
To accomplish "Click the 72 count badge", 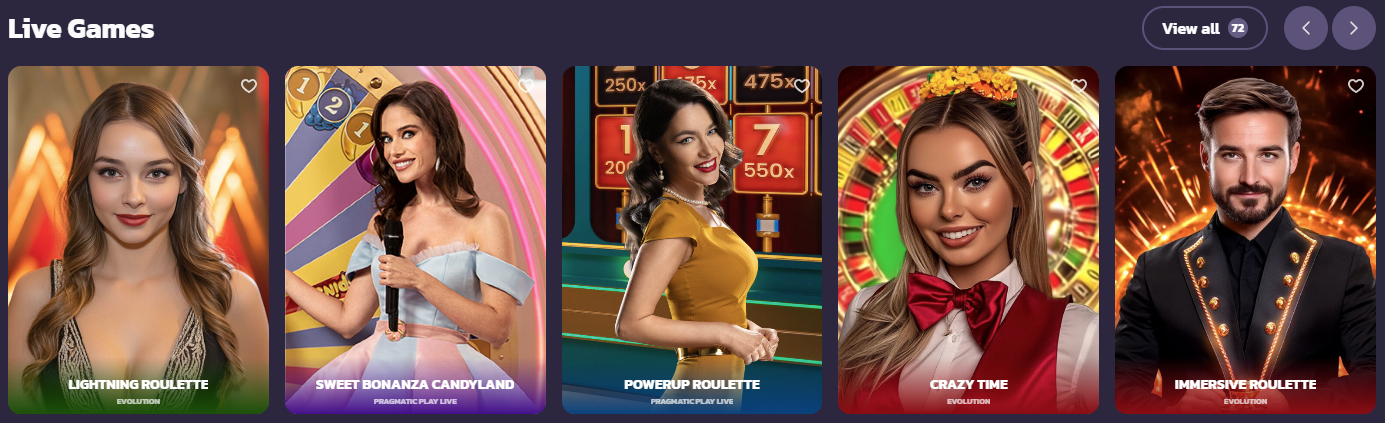I will coord(1238,28).
